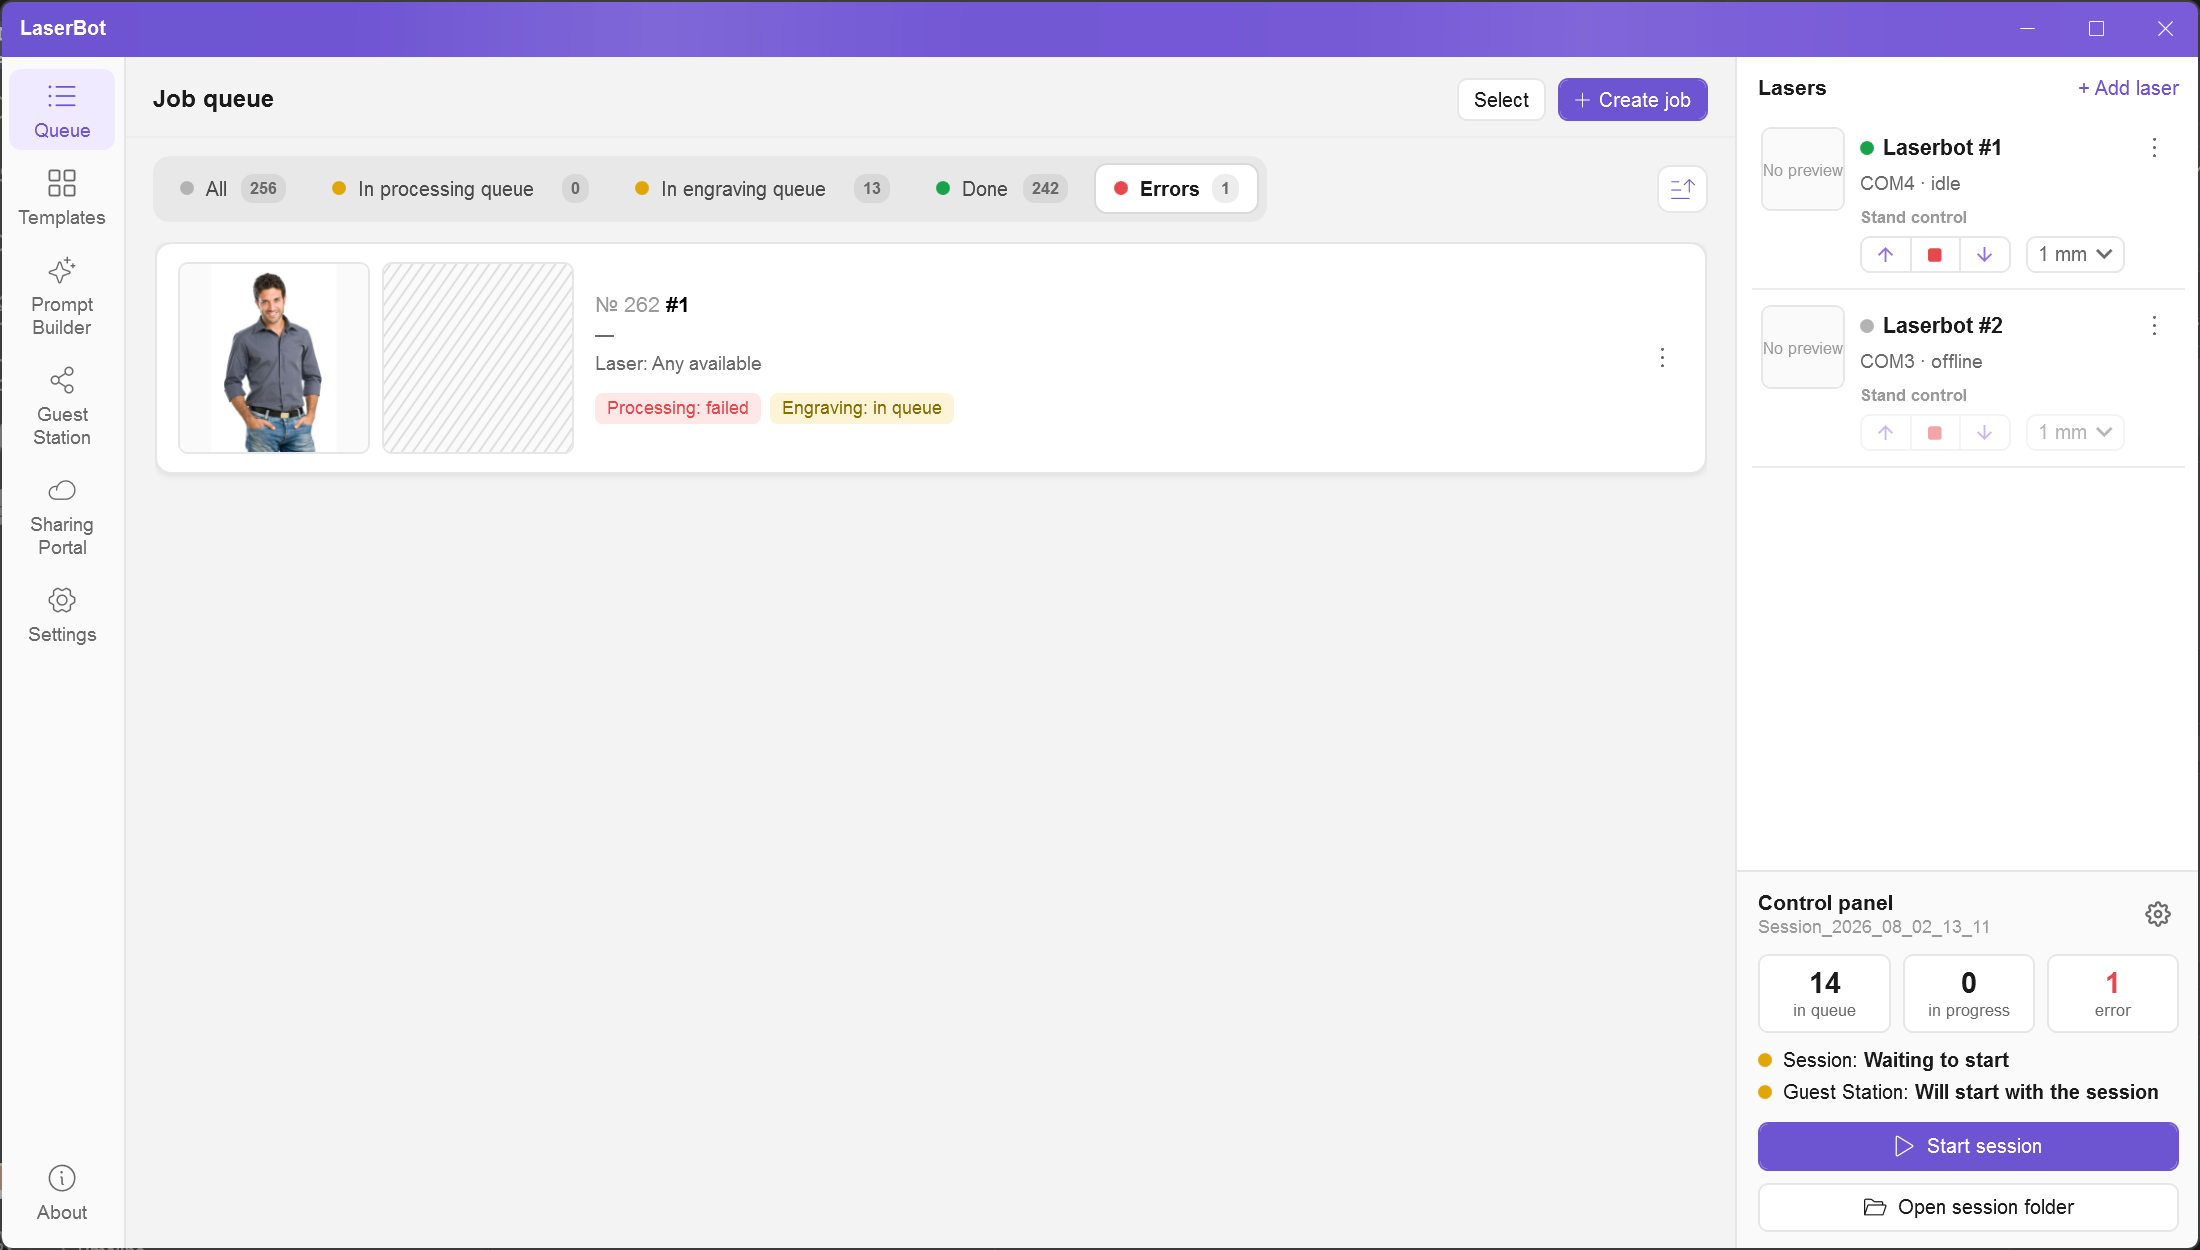Move Laserbot #1 stand up
Screen dimensions: 2200x1250
(1886, 254)
